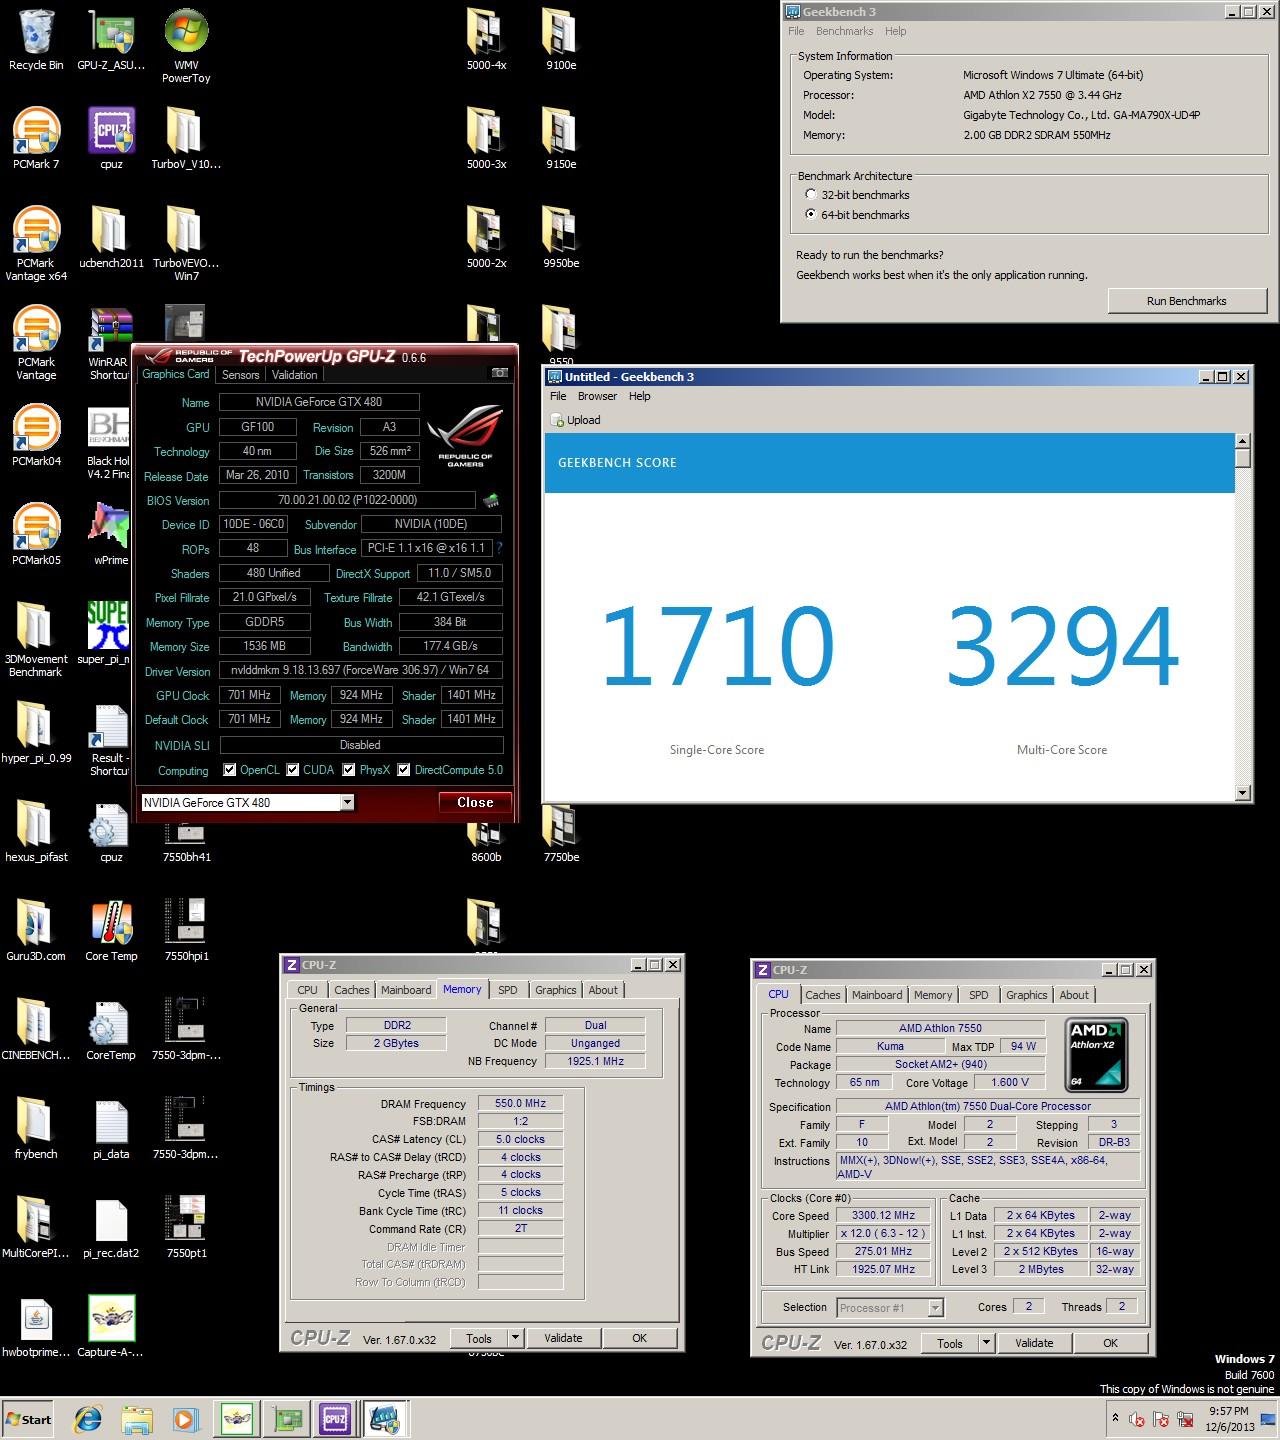The height and width of the screenshot is (1440, 1280).
Task: Click the GPU-Z BIOS save chip icon
Action: coord(491,500)
